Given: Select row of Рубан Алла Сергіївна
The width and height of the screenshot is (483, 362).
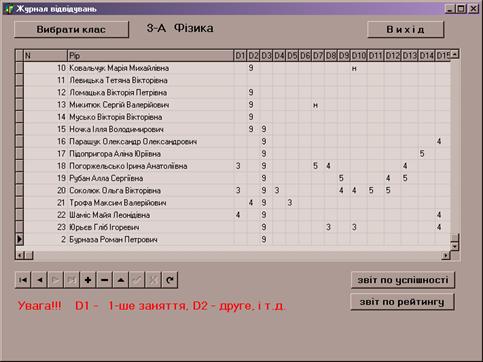Looking at the screenshot, I should coord(233,178).
